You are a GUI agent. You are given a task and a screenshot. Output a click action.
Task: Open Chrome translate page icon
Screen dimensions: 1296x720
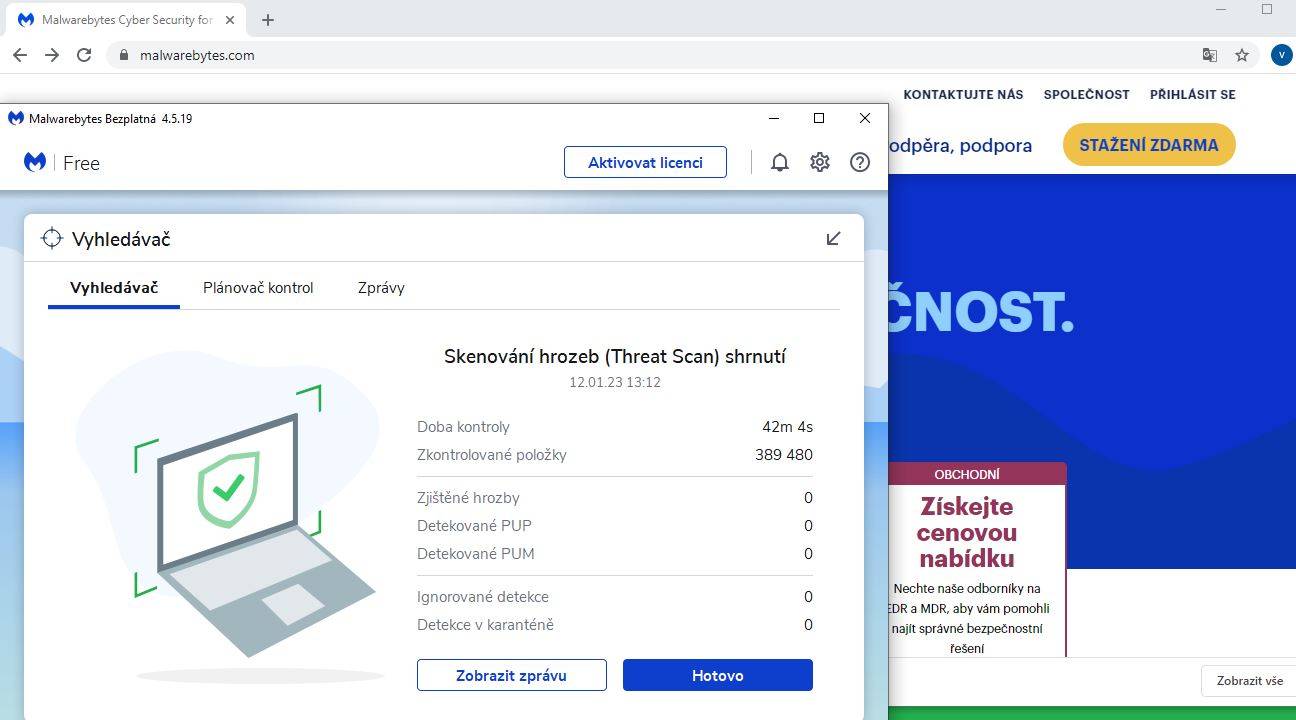click(x=1210, y=55)
